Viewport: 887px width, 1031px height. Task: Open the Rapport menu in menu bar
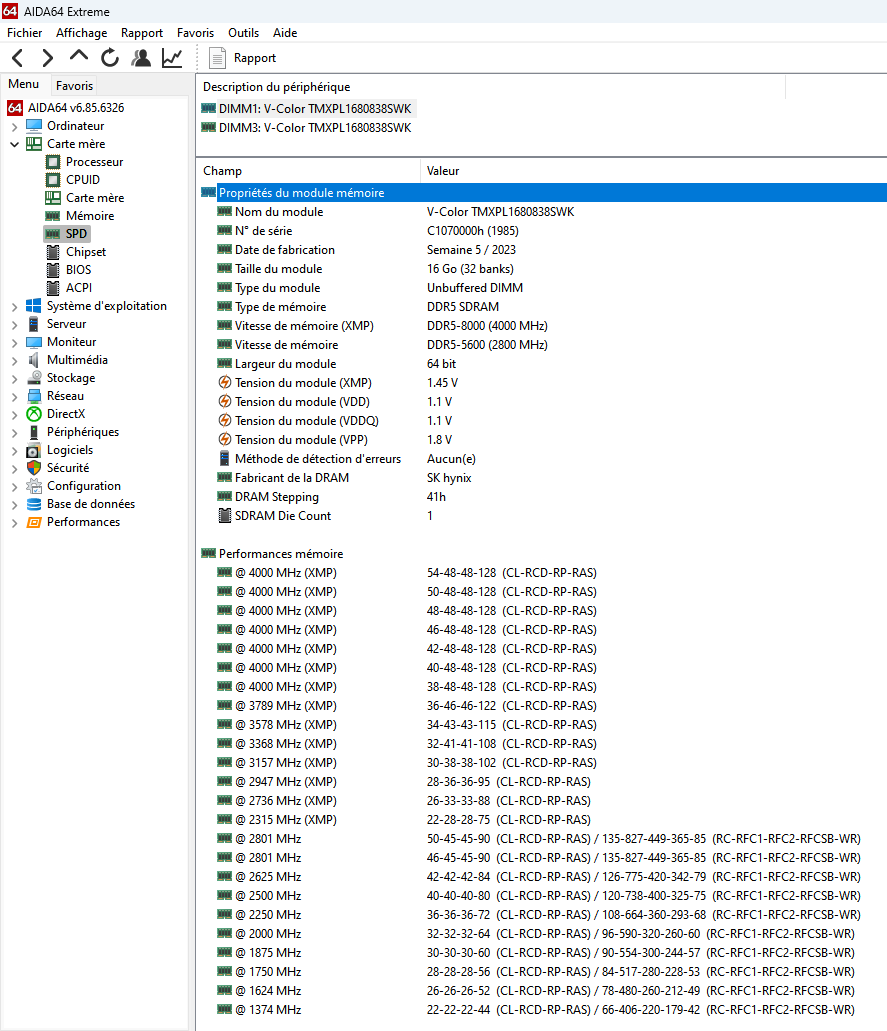[x=141, y=33]
